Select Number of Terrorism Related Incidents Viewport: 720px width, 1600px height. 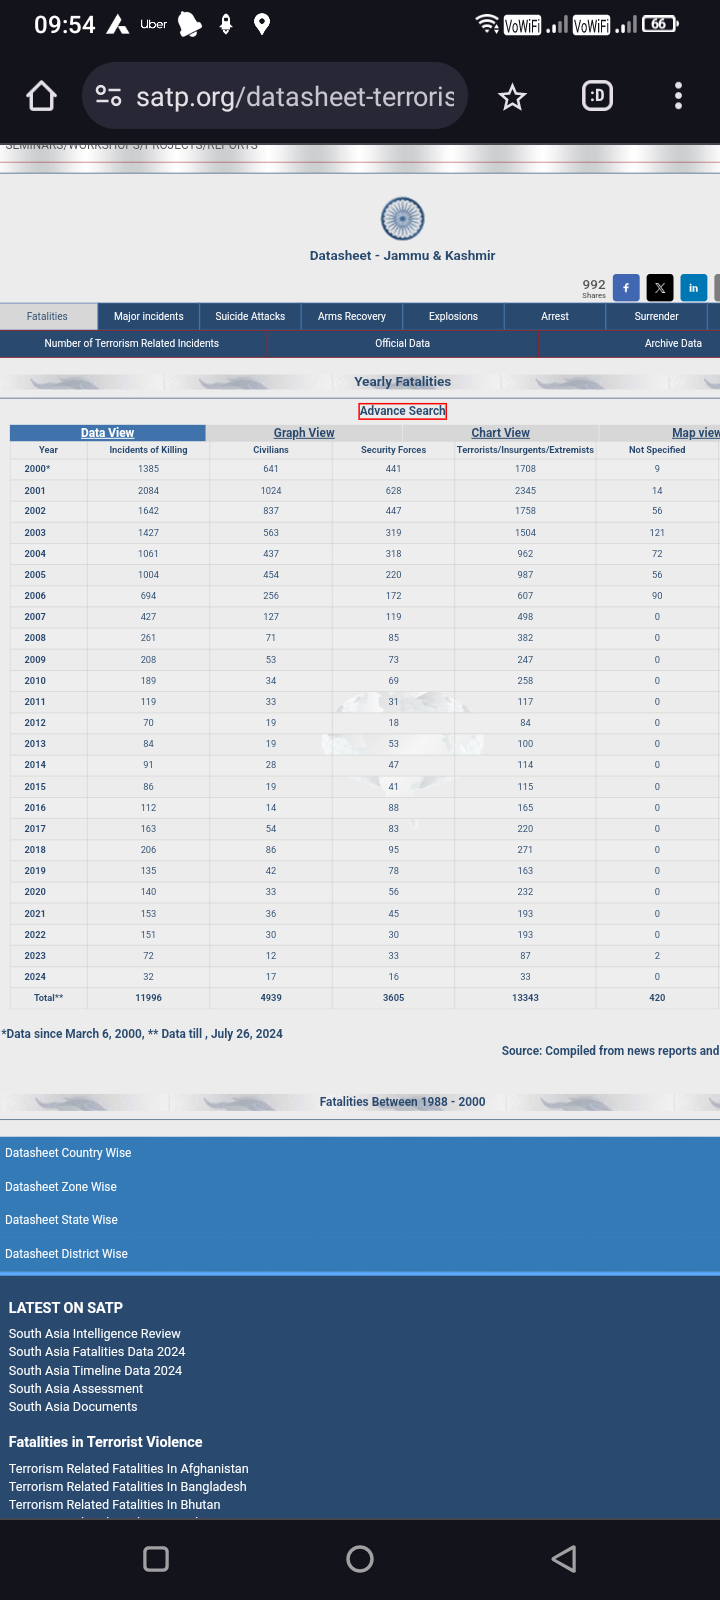(x=132, y=343)
